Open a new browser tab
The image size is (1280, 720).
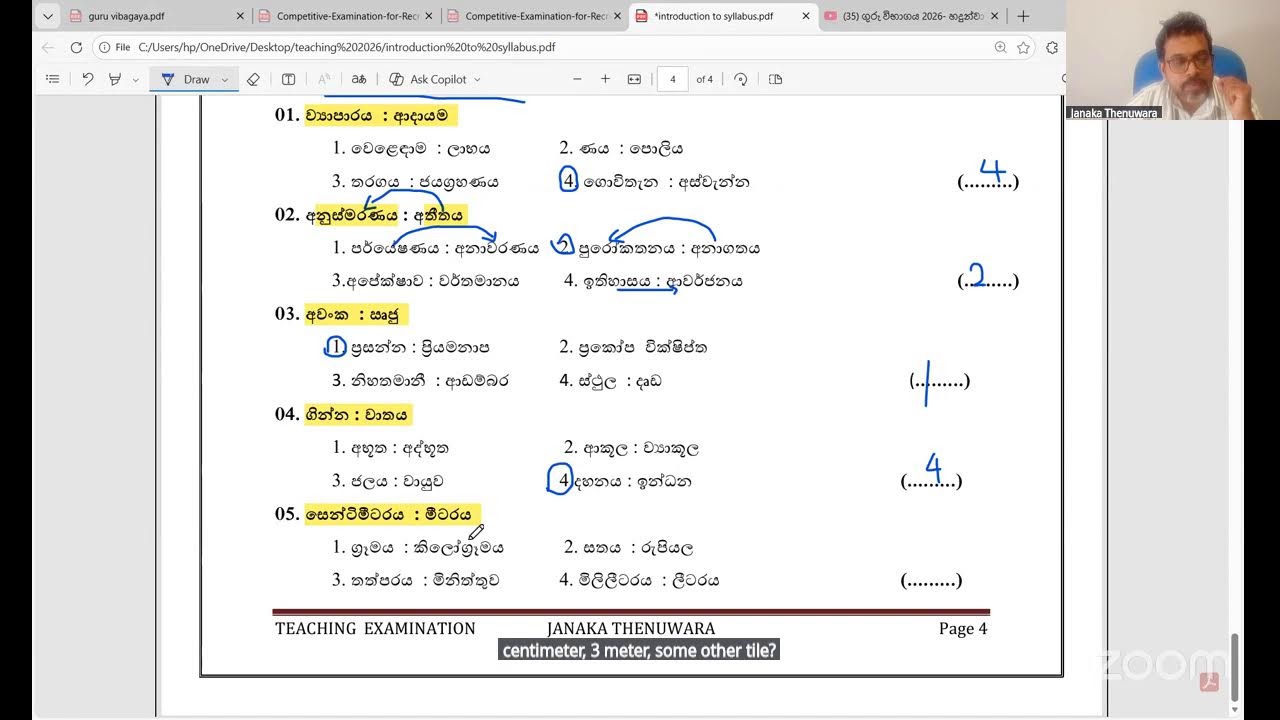coord(1023,16)
